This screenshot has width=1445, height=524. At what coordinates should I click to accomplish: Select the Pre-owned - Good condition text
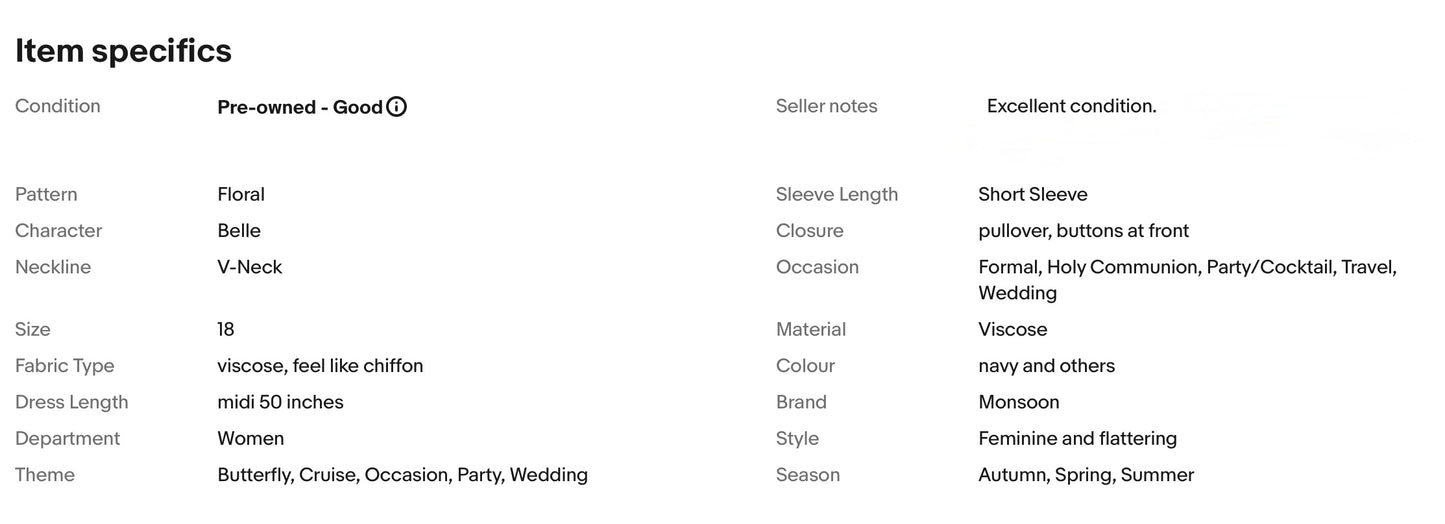299,107
